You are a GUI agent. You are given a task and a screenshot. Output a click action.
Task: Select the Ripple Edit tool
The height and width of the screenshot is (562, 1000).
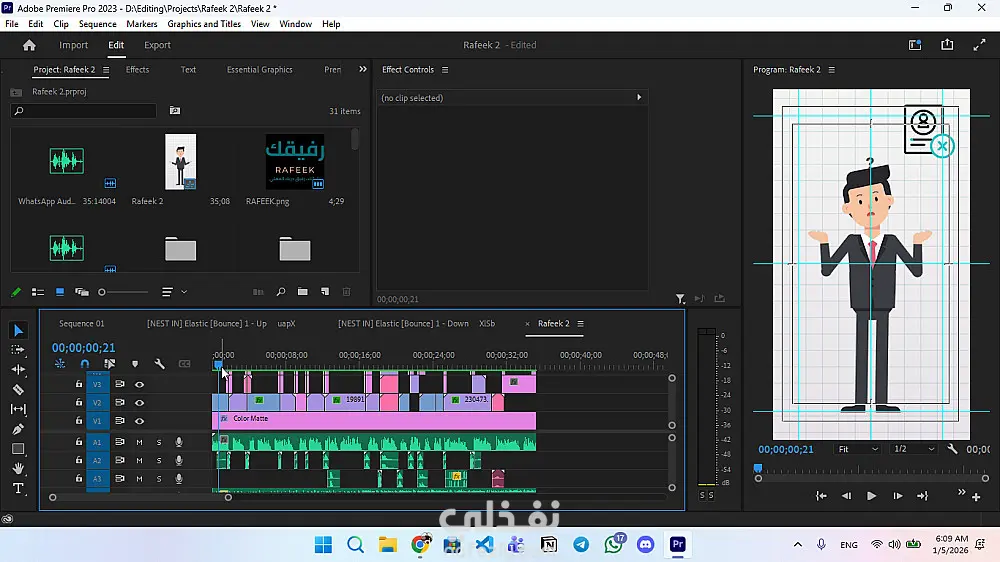click(18, 369)
